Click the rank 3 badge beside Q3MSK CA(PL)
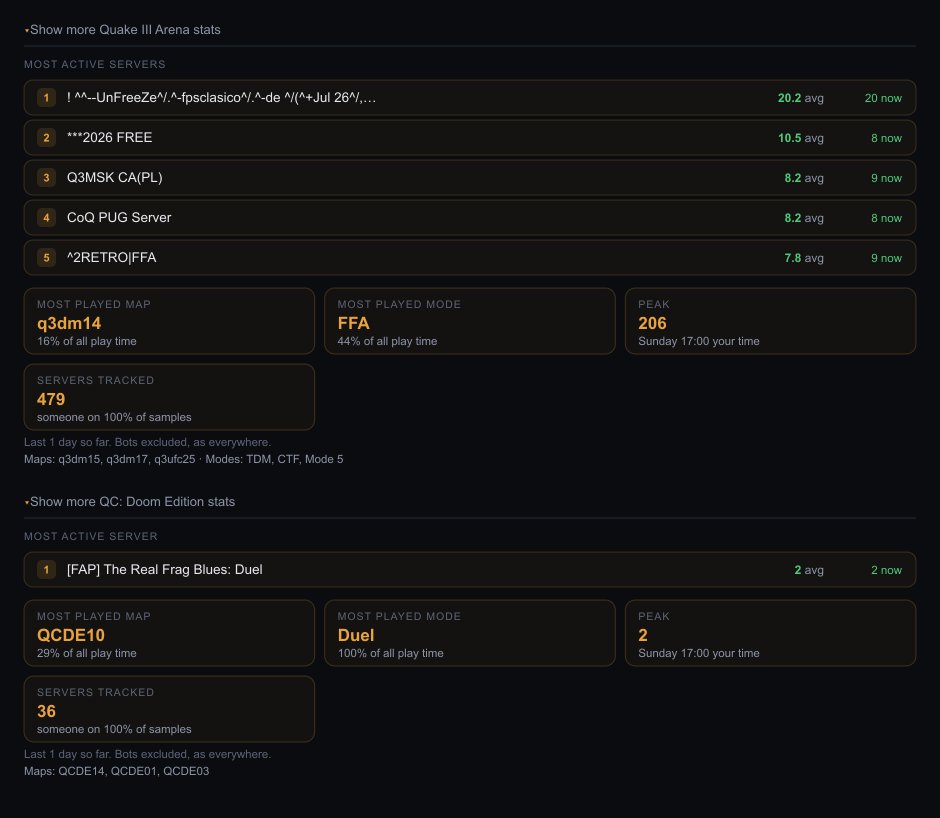940x818 pixels. click(x=46, y=178)
